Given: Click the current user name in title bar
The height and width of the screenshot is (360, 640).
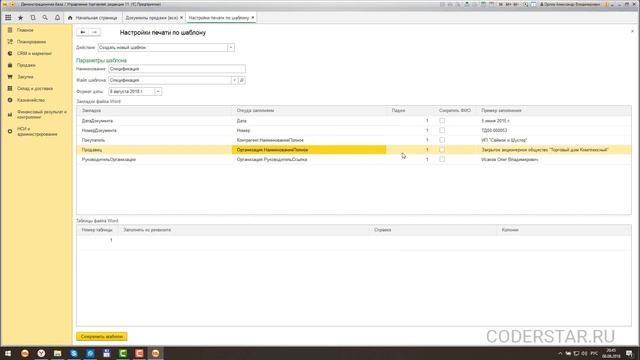Looking at the screenshot, I should click(x=572, y=4).
